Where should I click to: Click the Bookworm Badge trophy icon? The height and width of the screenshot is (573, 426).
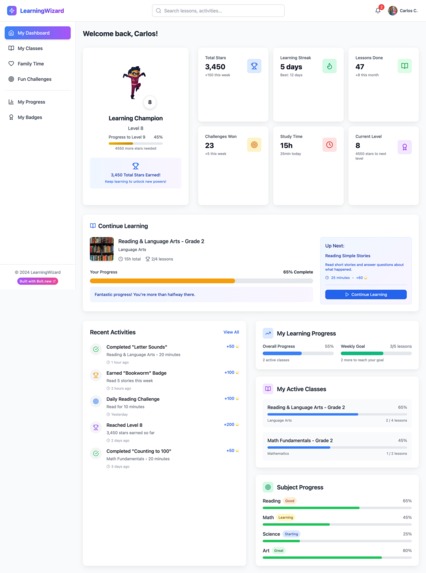click(96, 375)
